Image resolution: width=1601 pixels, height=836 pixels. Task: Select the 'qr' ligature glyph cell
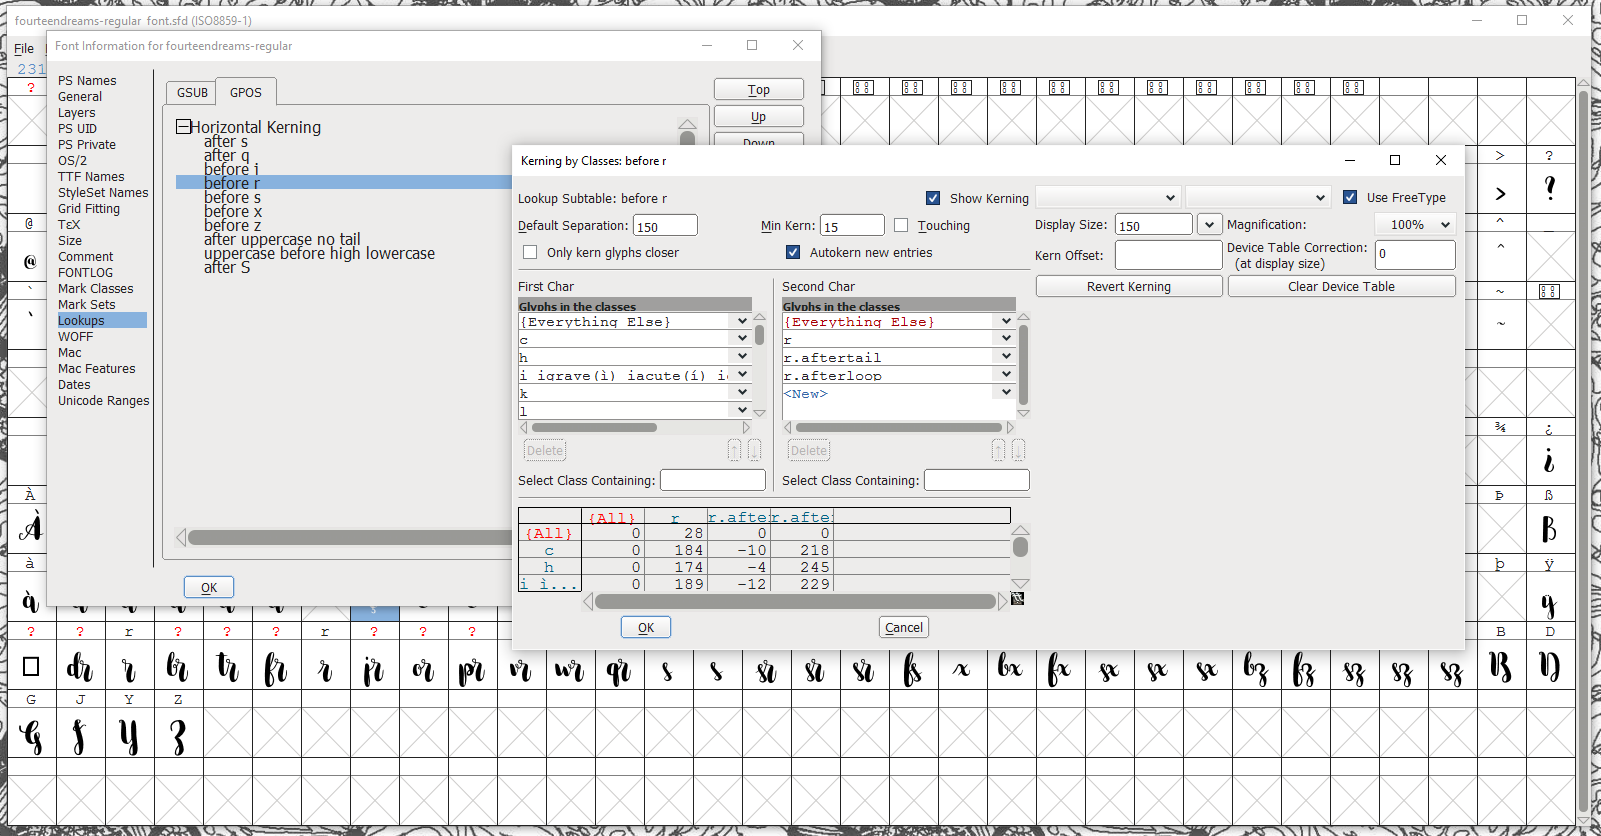click(x=619, y=667)
